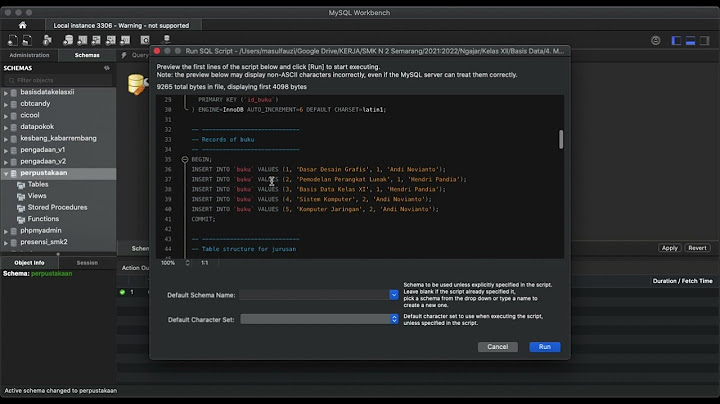Select the Stored Procedures node
This screenshot has height=404, width=720.
click(x=57, y=208)
